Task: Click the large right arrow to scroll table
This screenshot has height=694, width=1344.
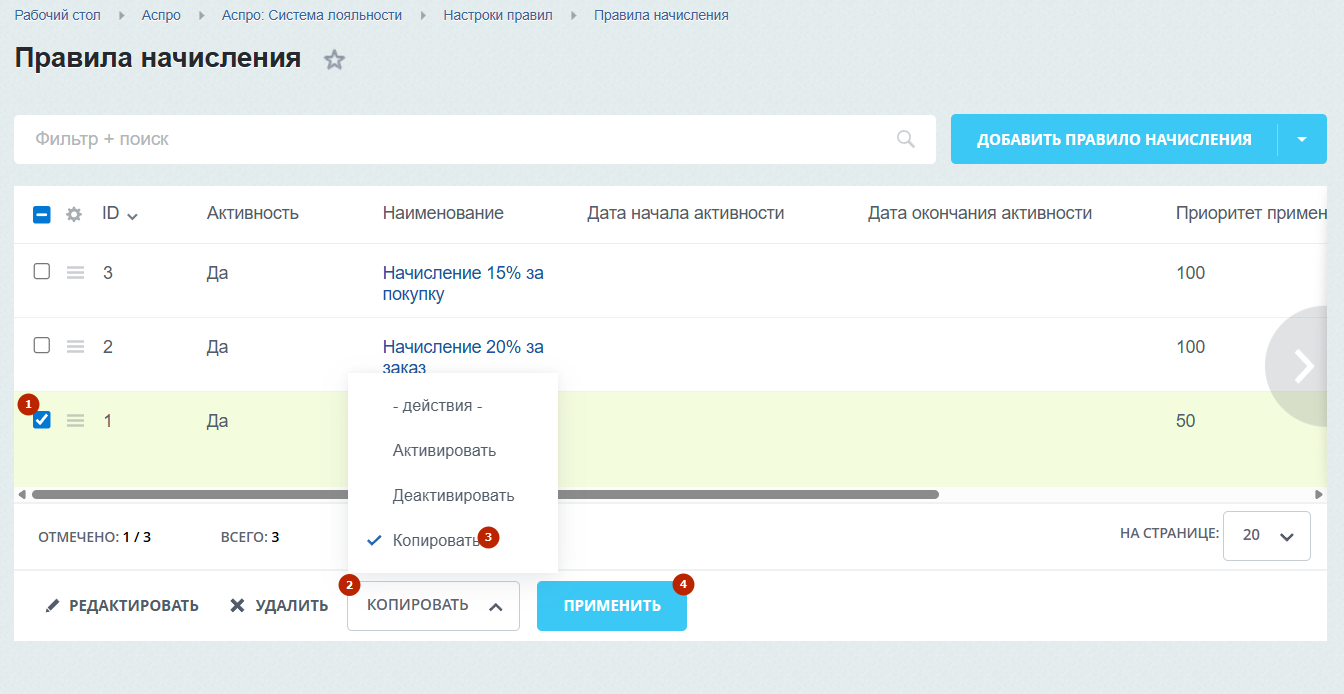Action: (1303, 366)
